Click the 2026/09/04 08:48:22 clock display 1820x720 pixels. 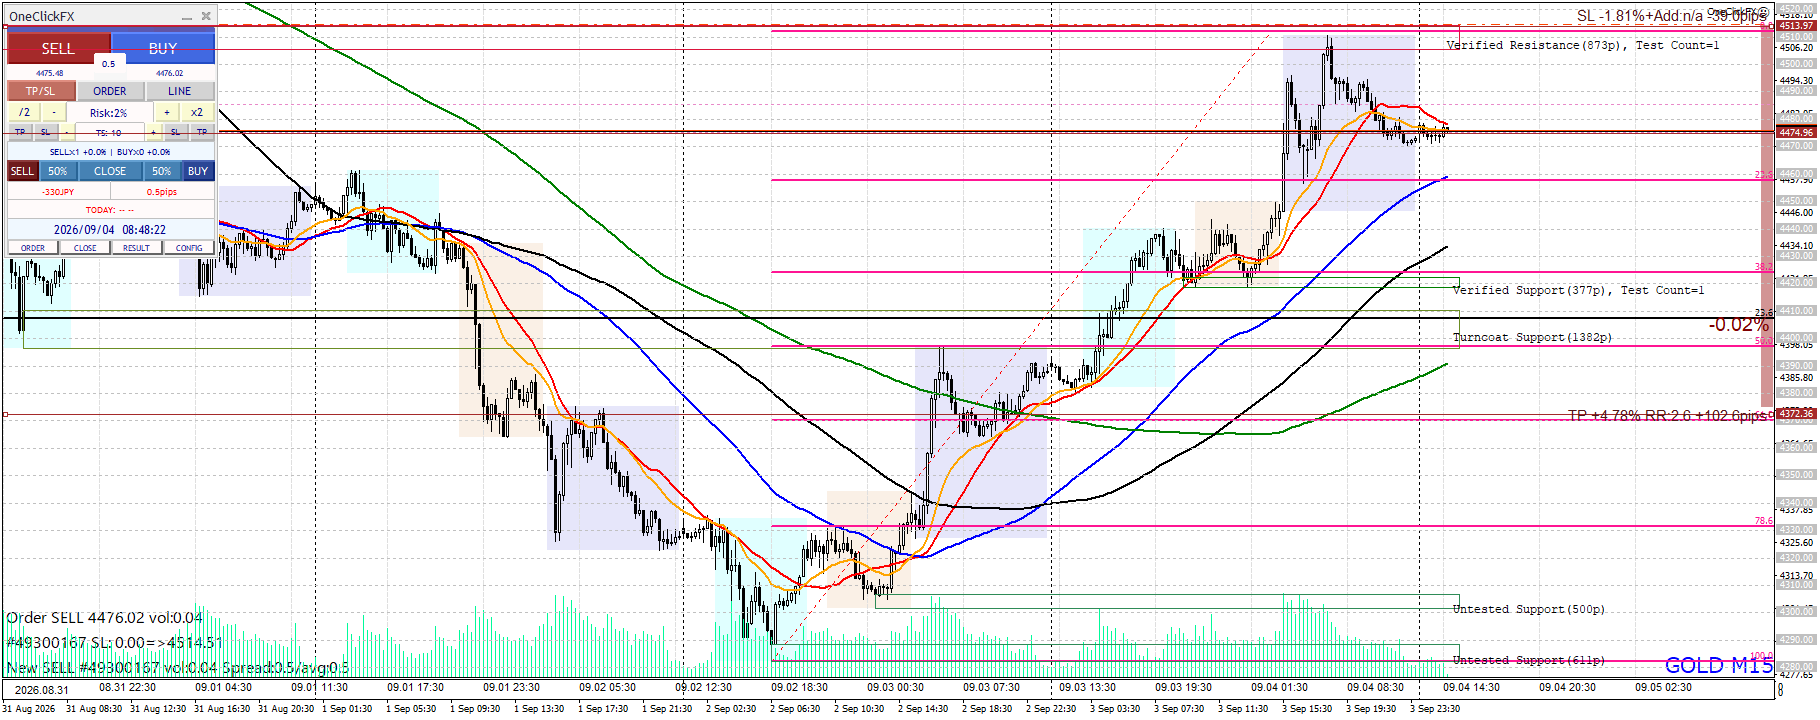point(110,230)
